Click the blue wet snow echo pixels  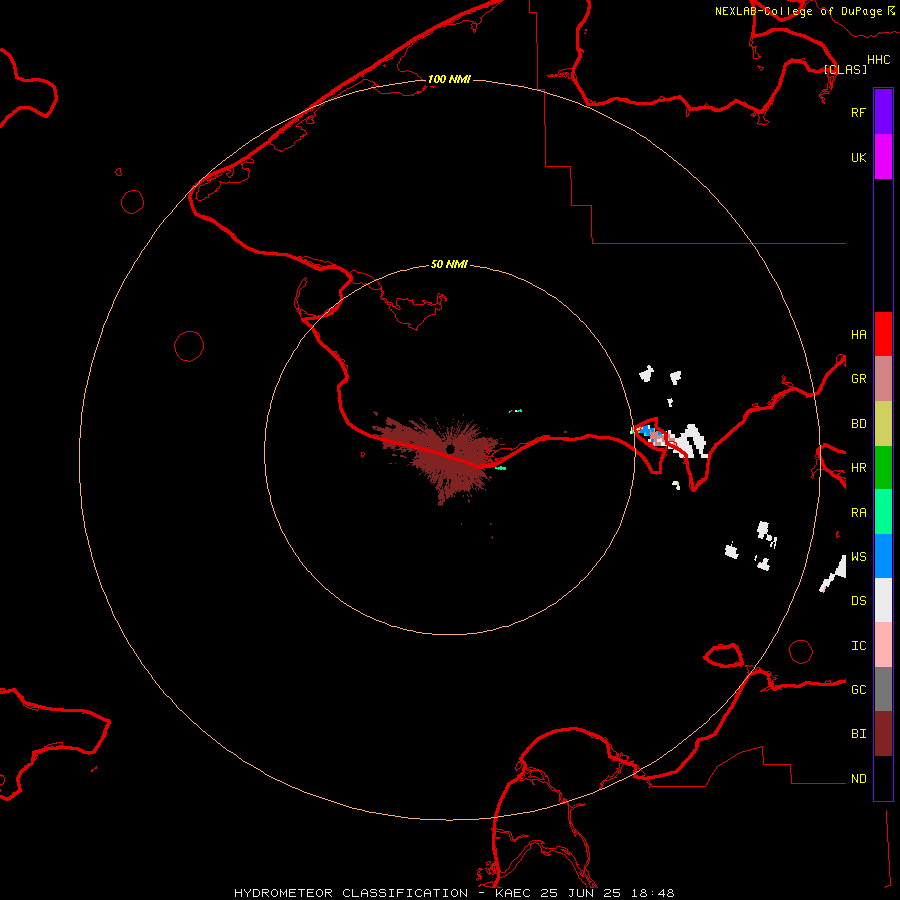point(646,430)
